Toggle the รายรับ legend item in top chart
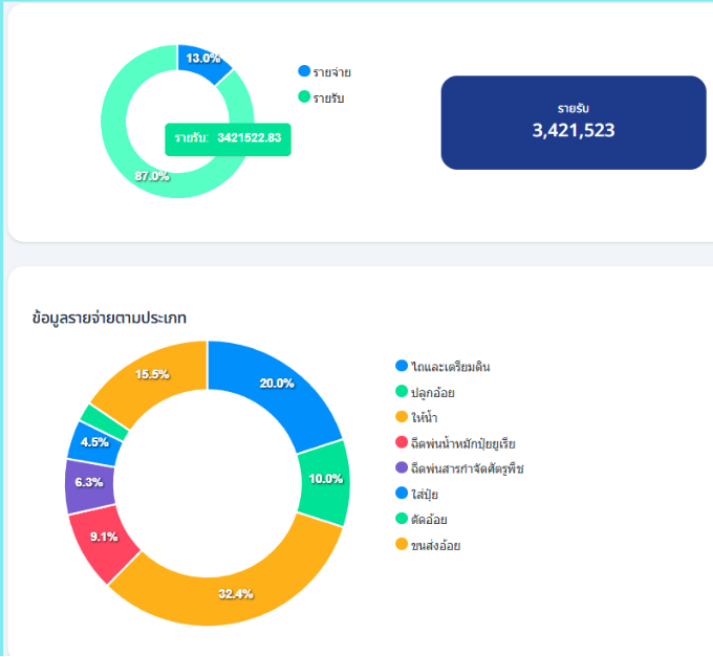 (321, 98)
